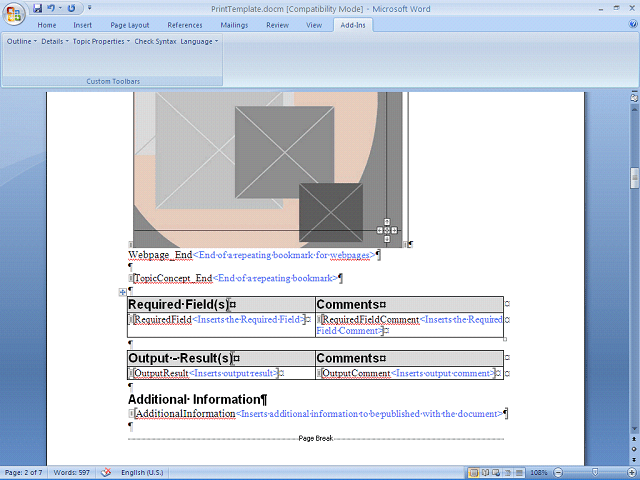Click the Check Syntax button
Image resolution: width=640 pixels, height=480 pixels.
pos(155,42)
